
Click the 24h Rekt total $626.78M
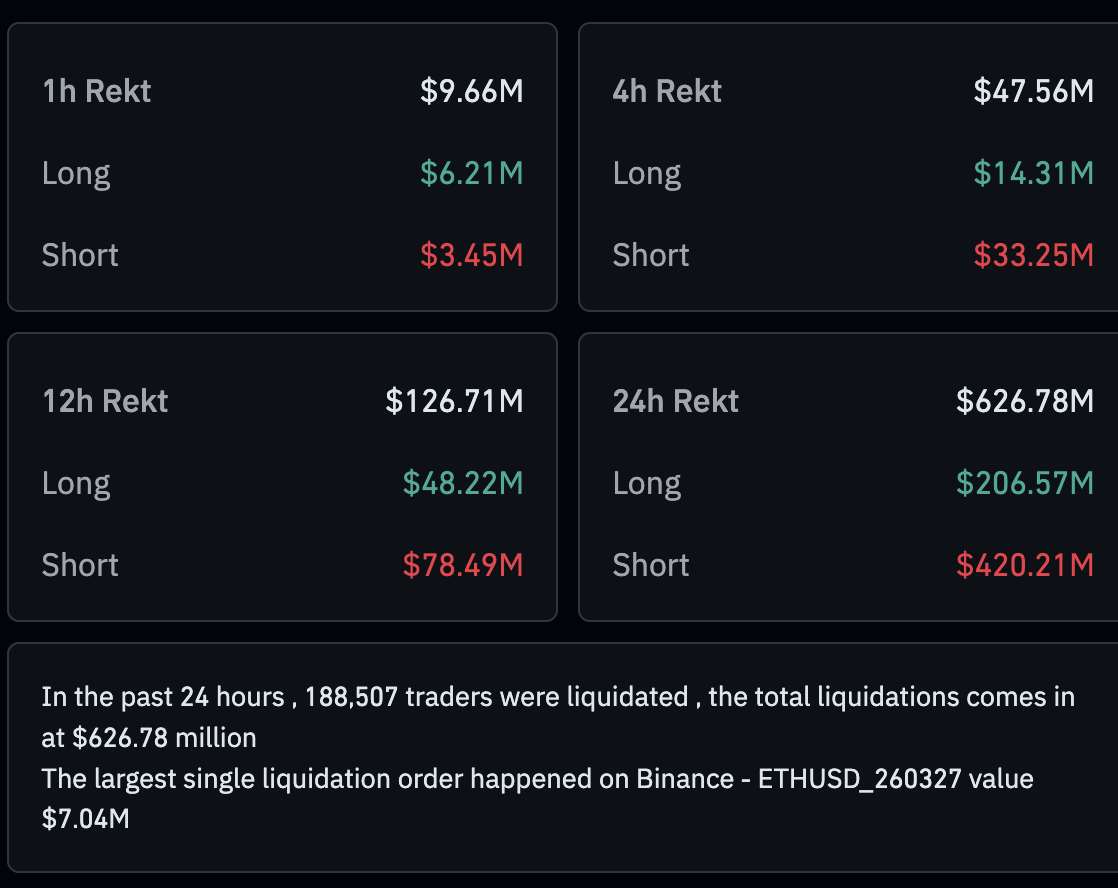coord(1024,402)
